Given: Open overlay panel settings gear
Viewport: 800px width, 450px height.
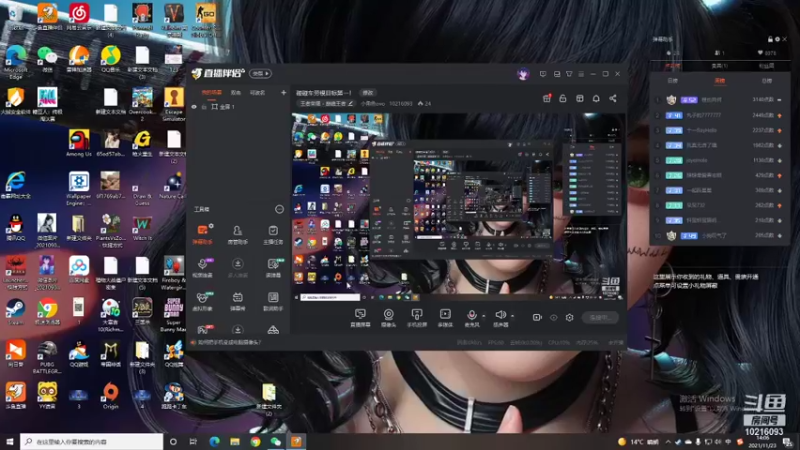Looking at the screenshot, I should tap(777, 39).
